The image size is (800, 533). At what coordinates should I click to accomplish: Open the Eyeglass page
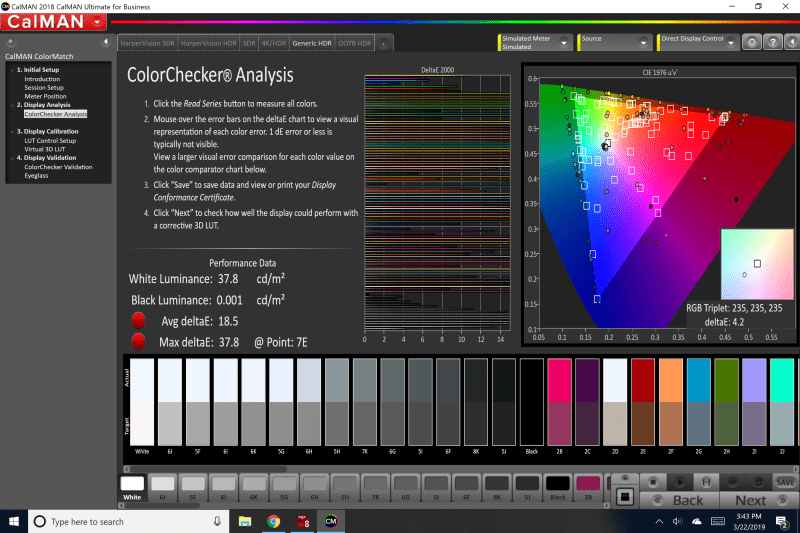(x=36, y=176)
